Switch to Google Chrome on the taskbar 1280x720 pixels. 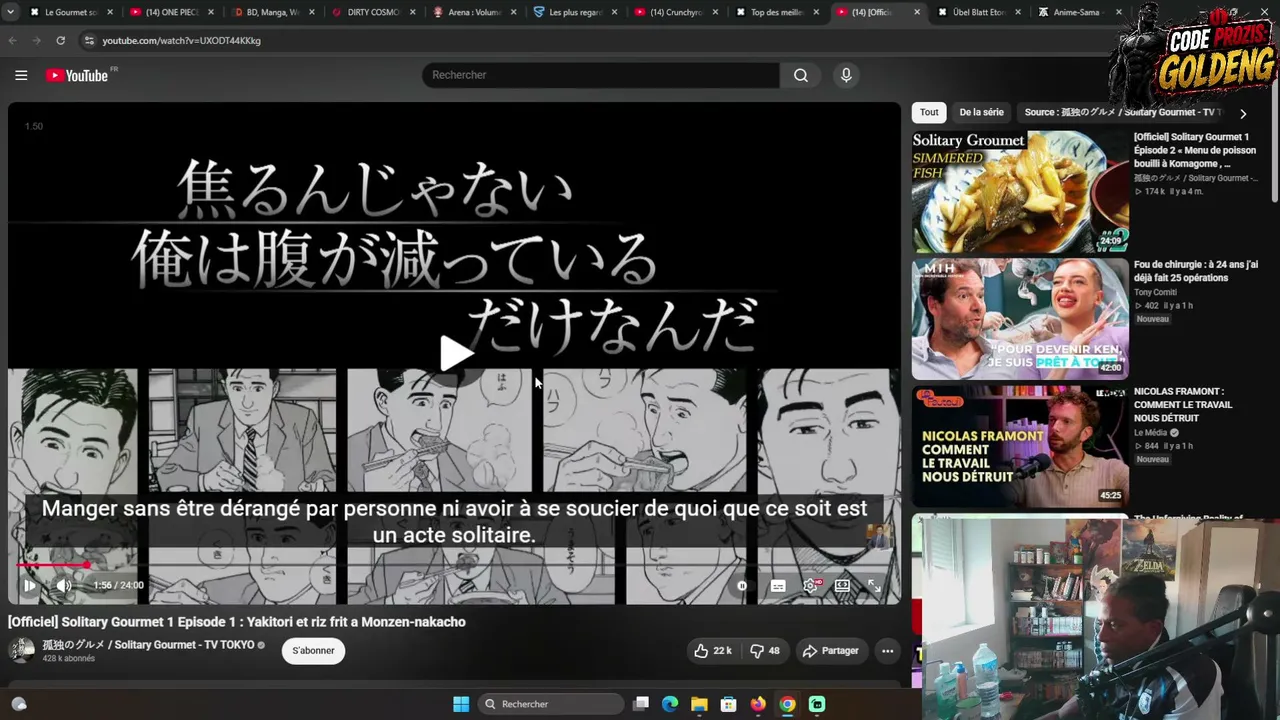tap(788, 704)
